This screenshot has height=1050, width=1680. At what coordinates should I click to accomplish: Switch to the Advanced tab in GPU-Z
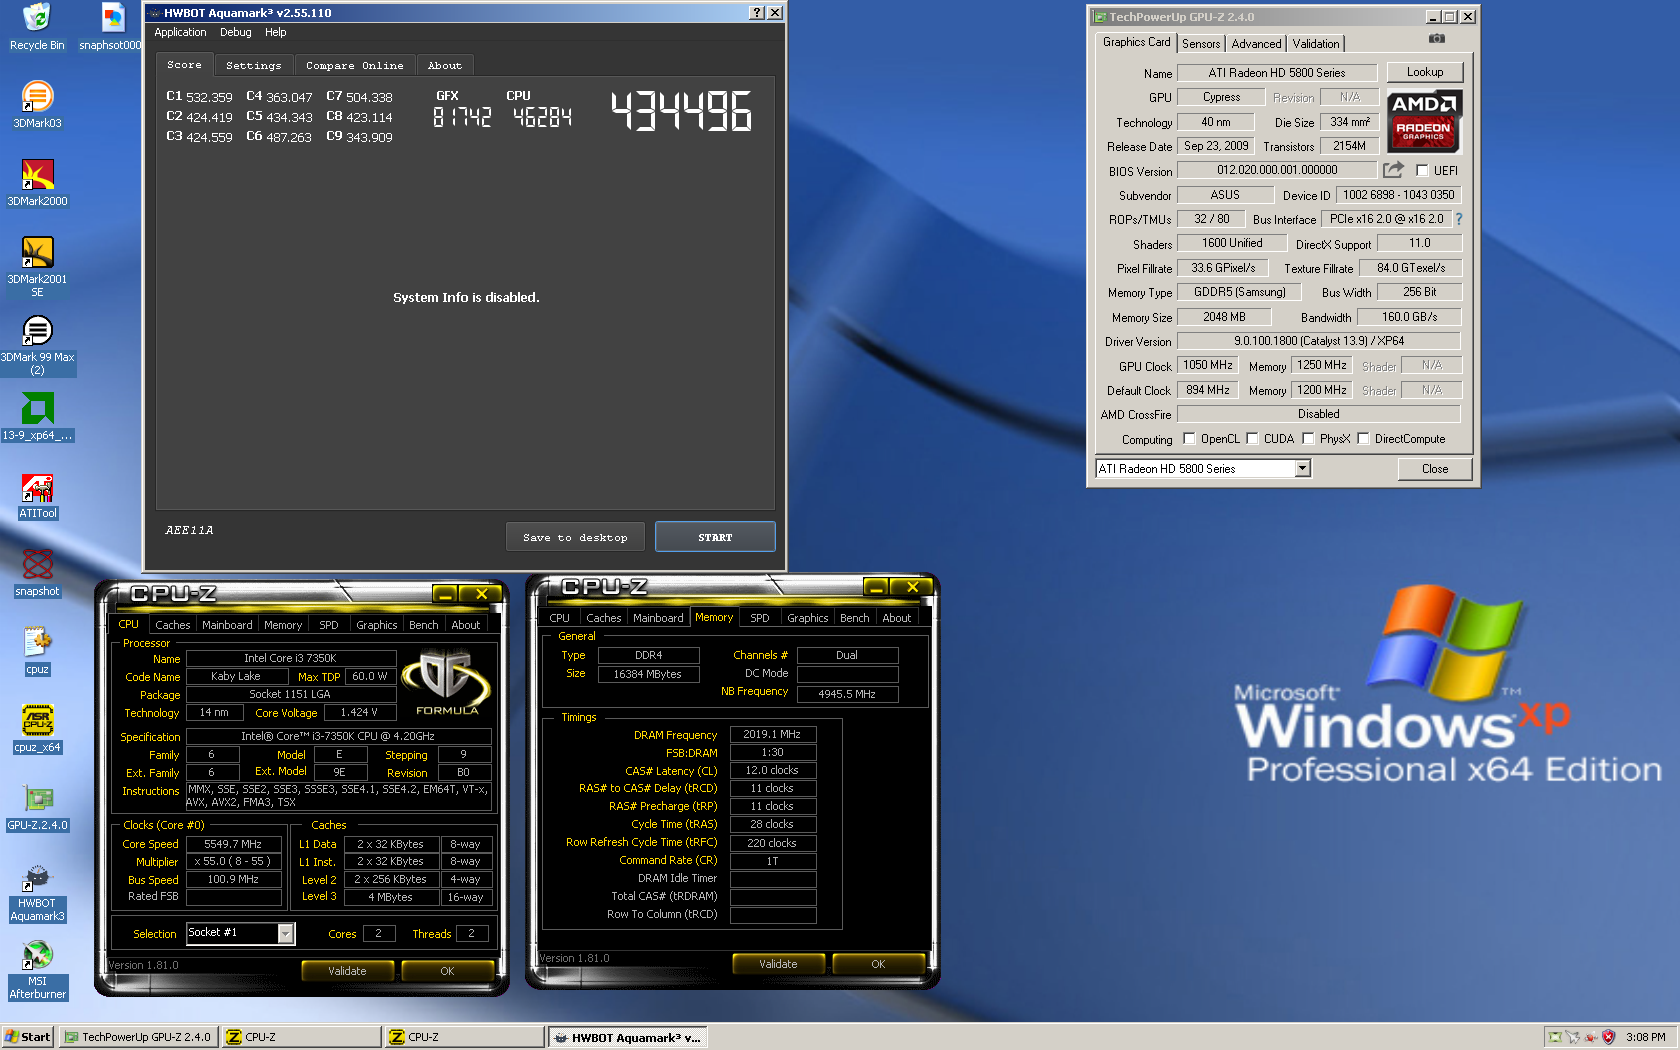click(1257, 44)
